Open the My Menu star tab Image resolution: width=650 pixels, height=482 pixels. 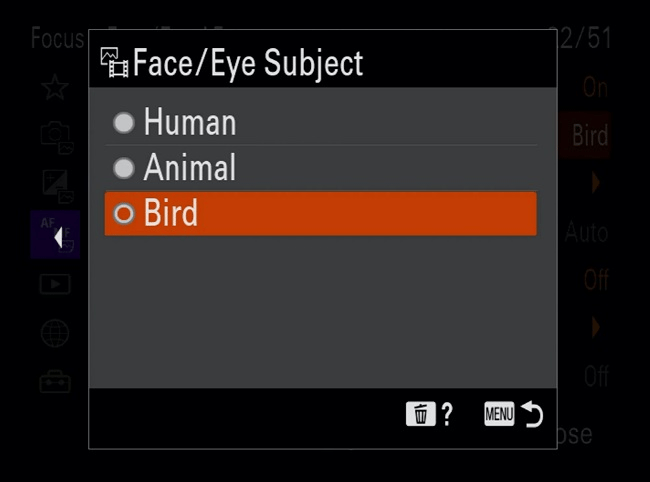(55, 87)
